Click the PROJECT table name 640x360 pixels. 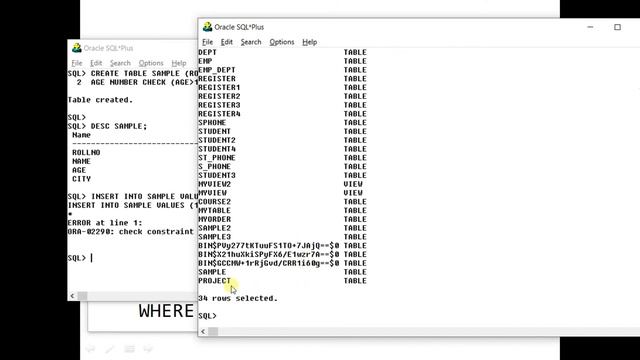pyautogui.click(x=215, y=281)
